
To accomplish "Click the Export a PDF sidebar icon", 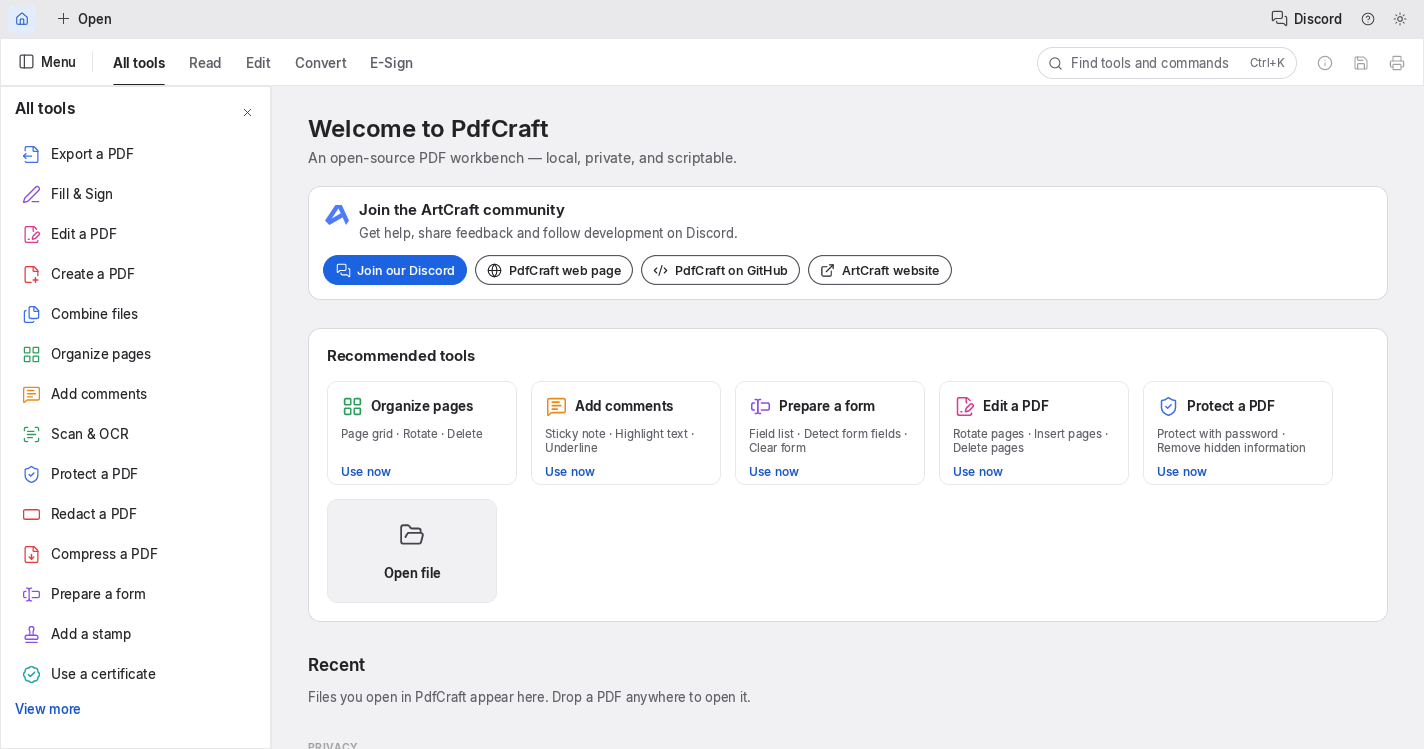I will coord(31,154).
